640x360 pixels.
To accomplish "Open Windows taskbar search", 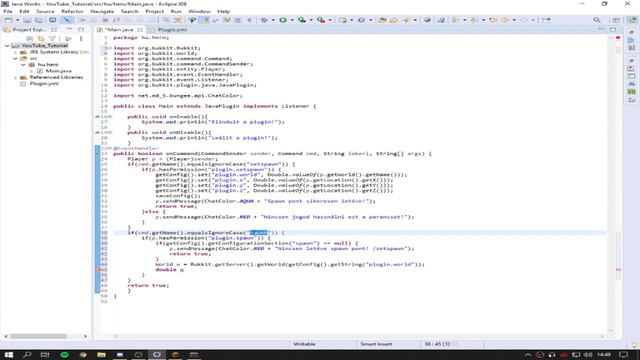I will tap(27, 355).
